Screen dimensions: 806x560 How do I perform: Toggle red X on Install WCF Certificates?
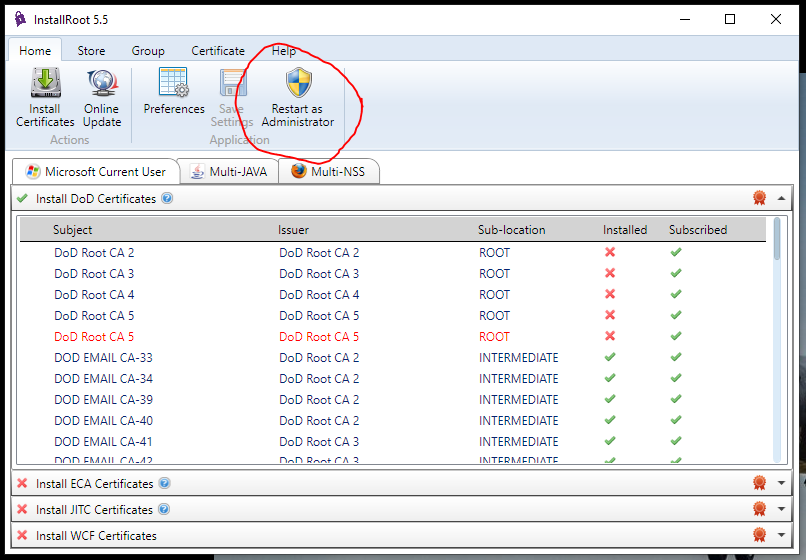point(22,535)
